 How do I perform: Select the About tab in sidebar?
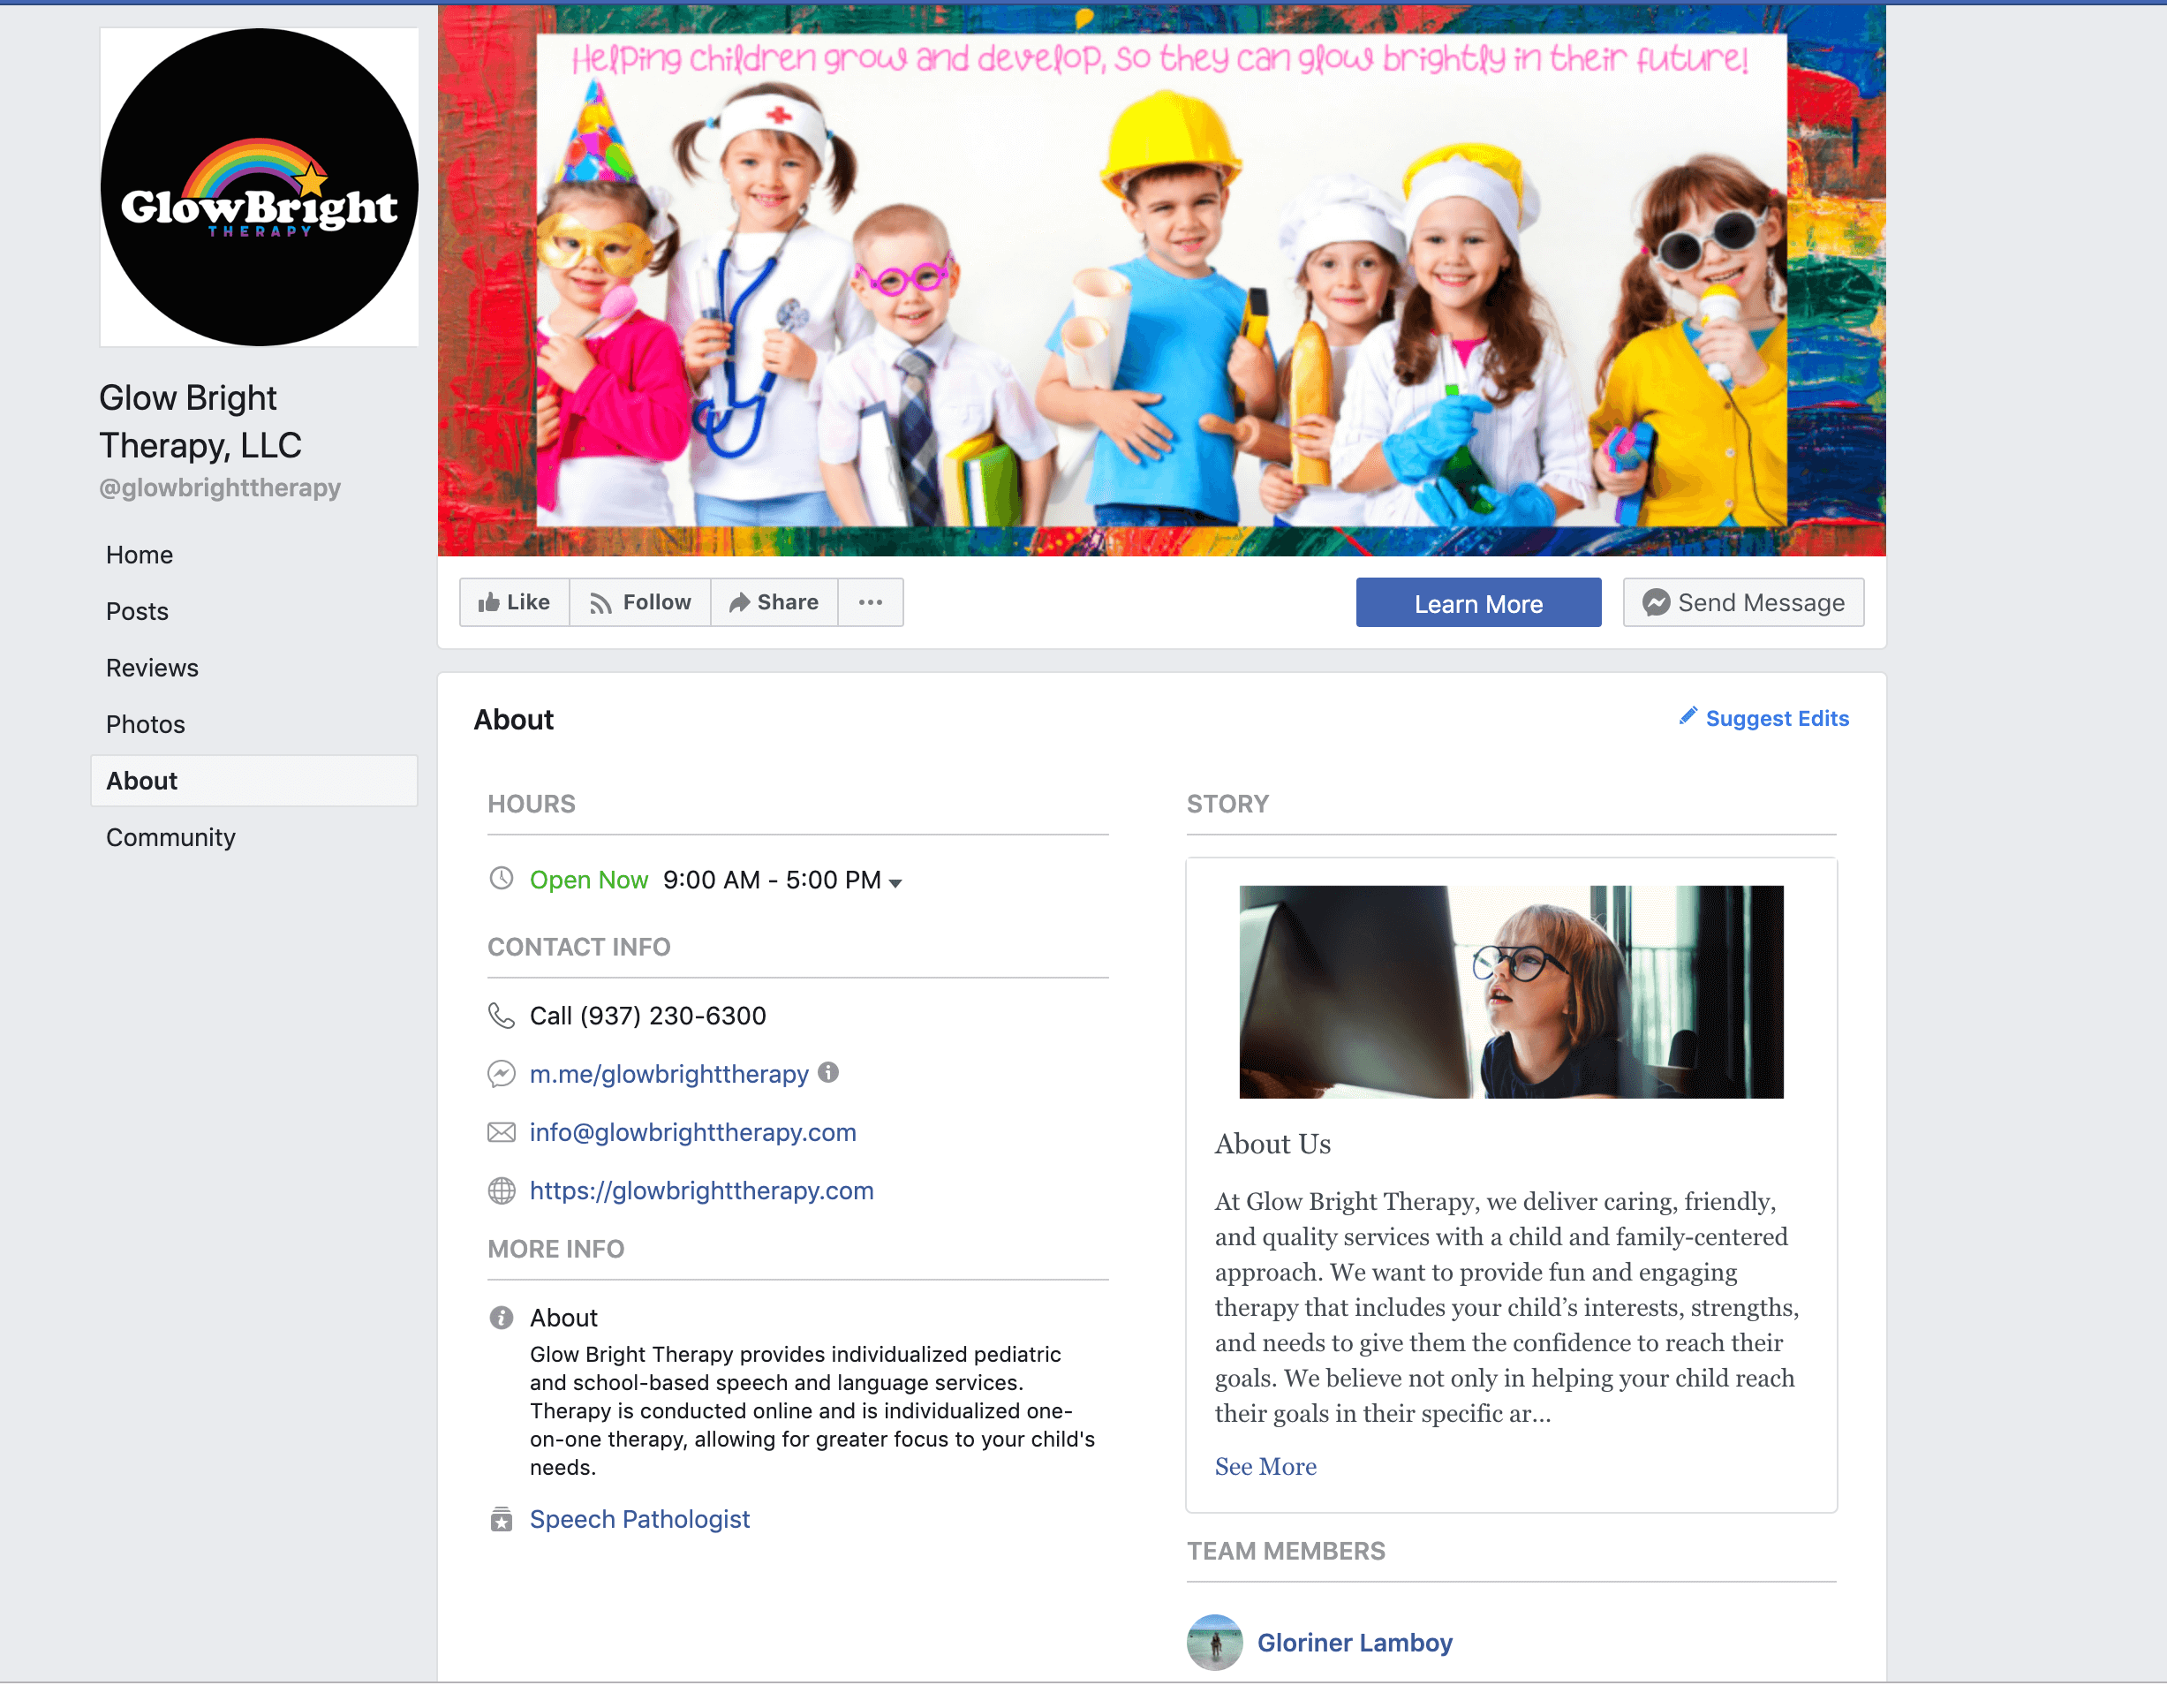pos(254,781)
